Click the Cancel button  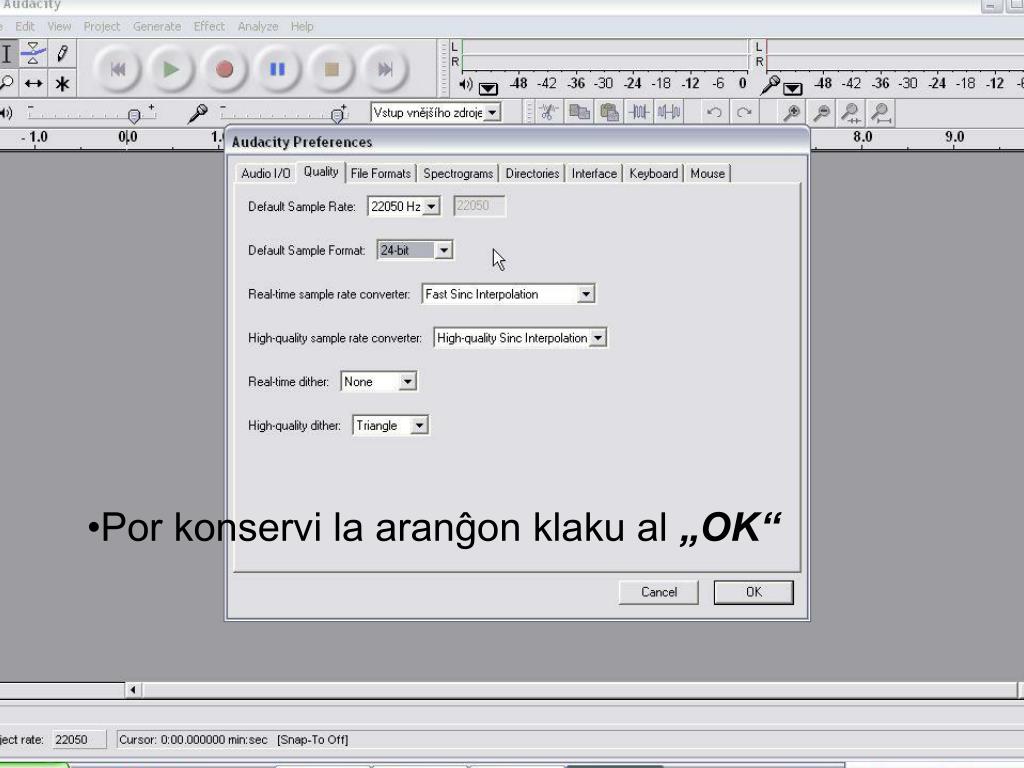pos(658,592)
